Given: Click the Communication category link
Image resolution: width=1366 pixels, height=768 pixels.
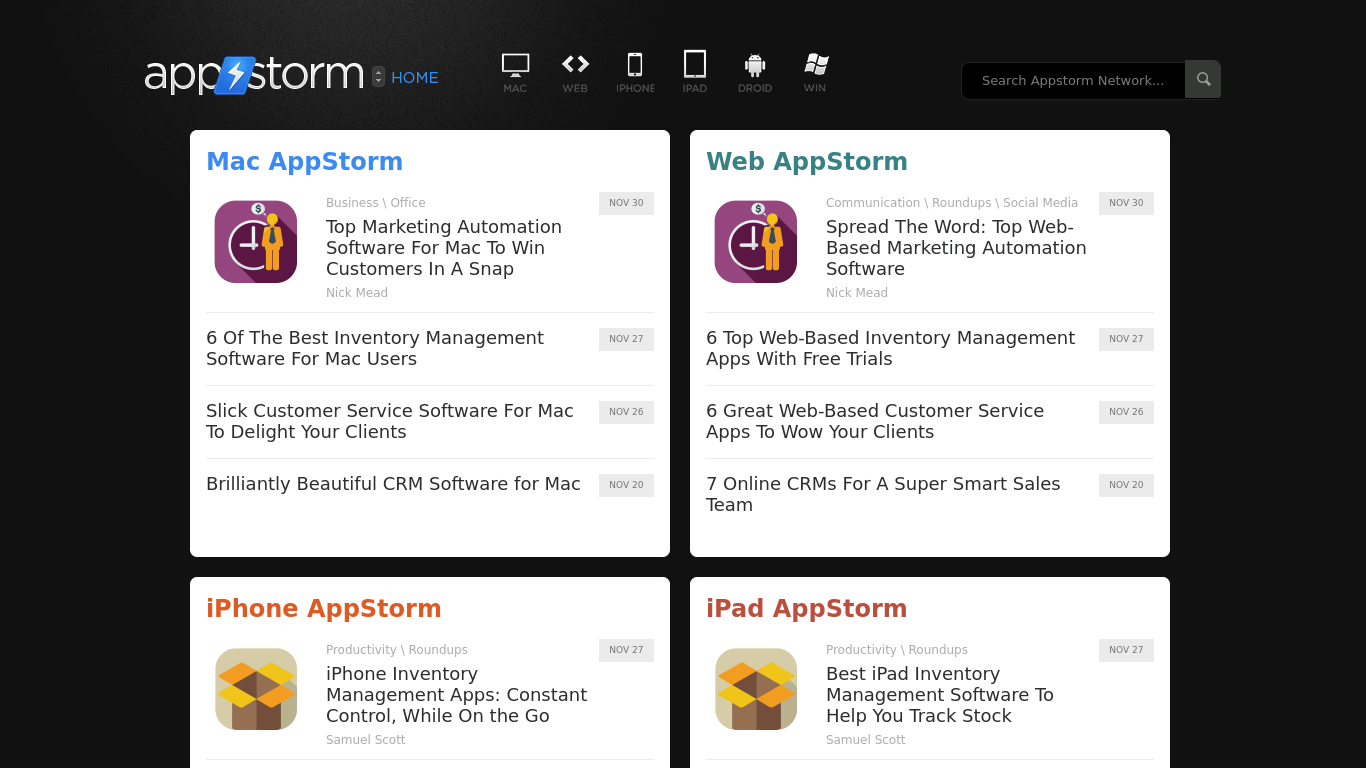Looking at the screenshot, I should tap(873, 203).
